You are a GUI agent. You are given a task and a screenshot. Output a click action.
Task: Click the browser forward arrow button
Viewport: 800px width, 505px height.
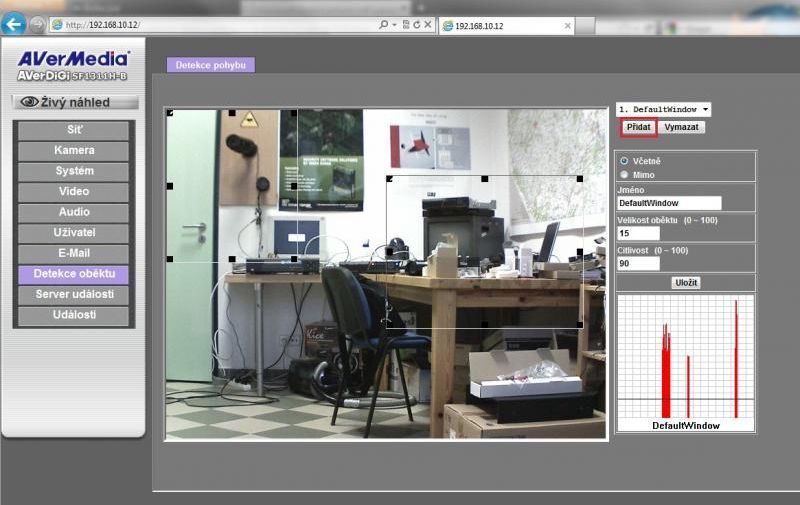[x=37, y=24]
